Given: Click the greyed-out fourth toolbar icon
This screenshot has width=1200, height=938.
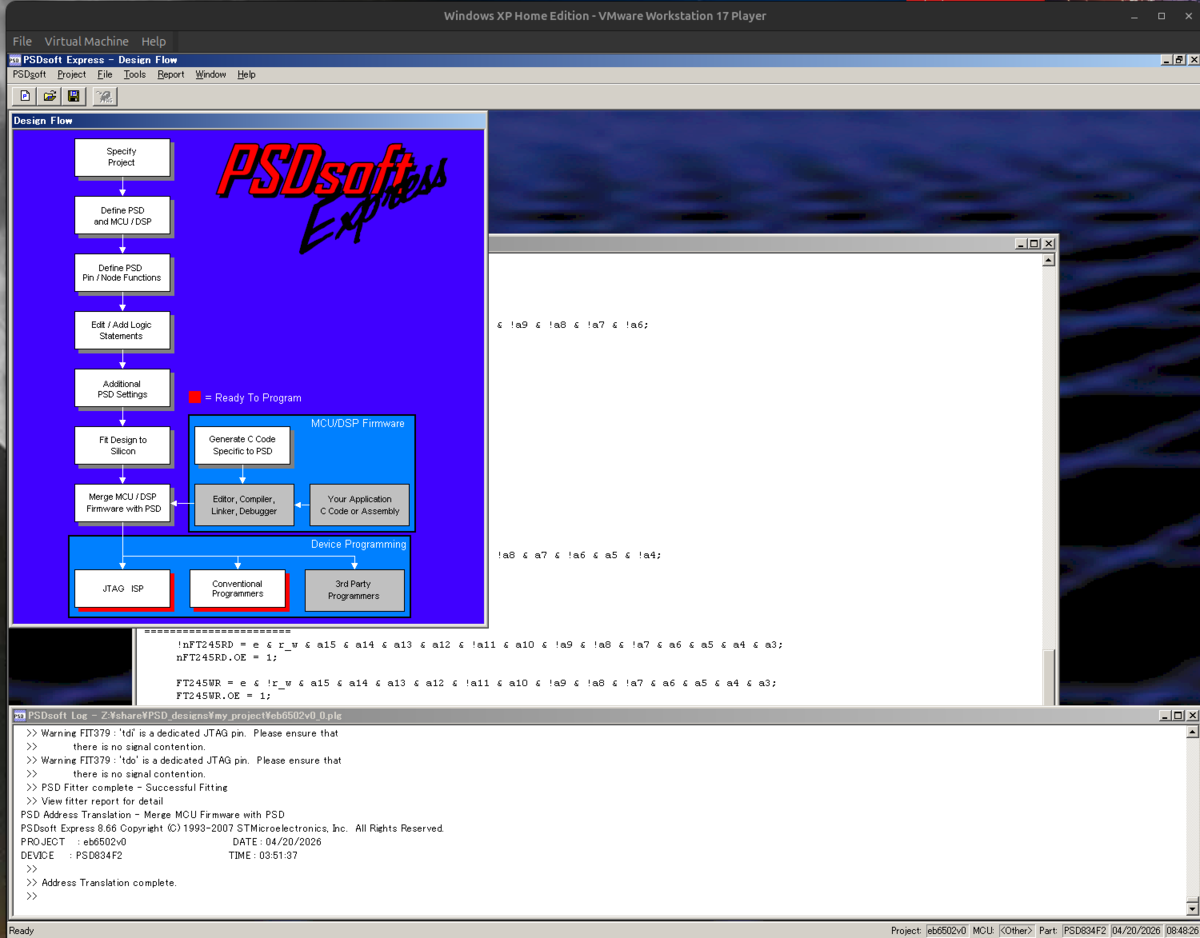Looking at the screenshot, I should (104, 96).
